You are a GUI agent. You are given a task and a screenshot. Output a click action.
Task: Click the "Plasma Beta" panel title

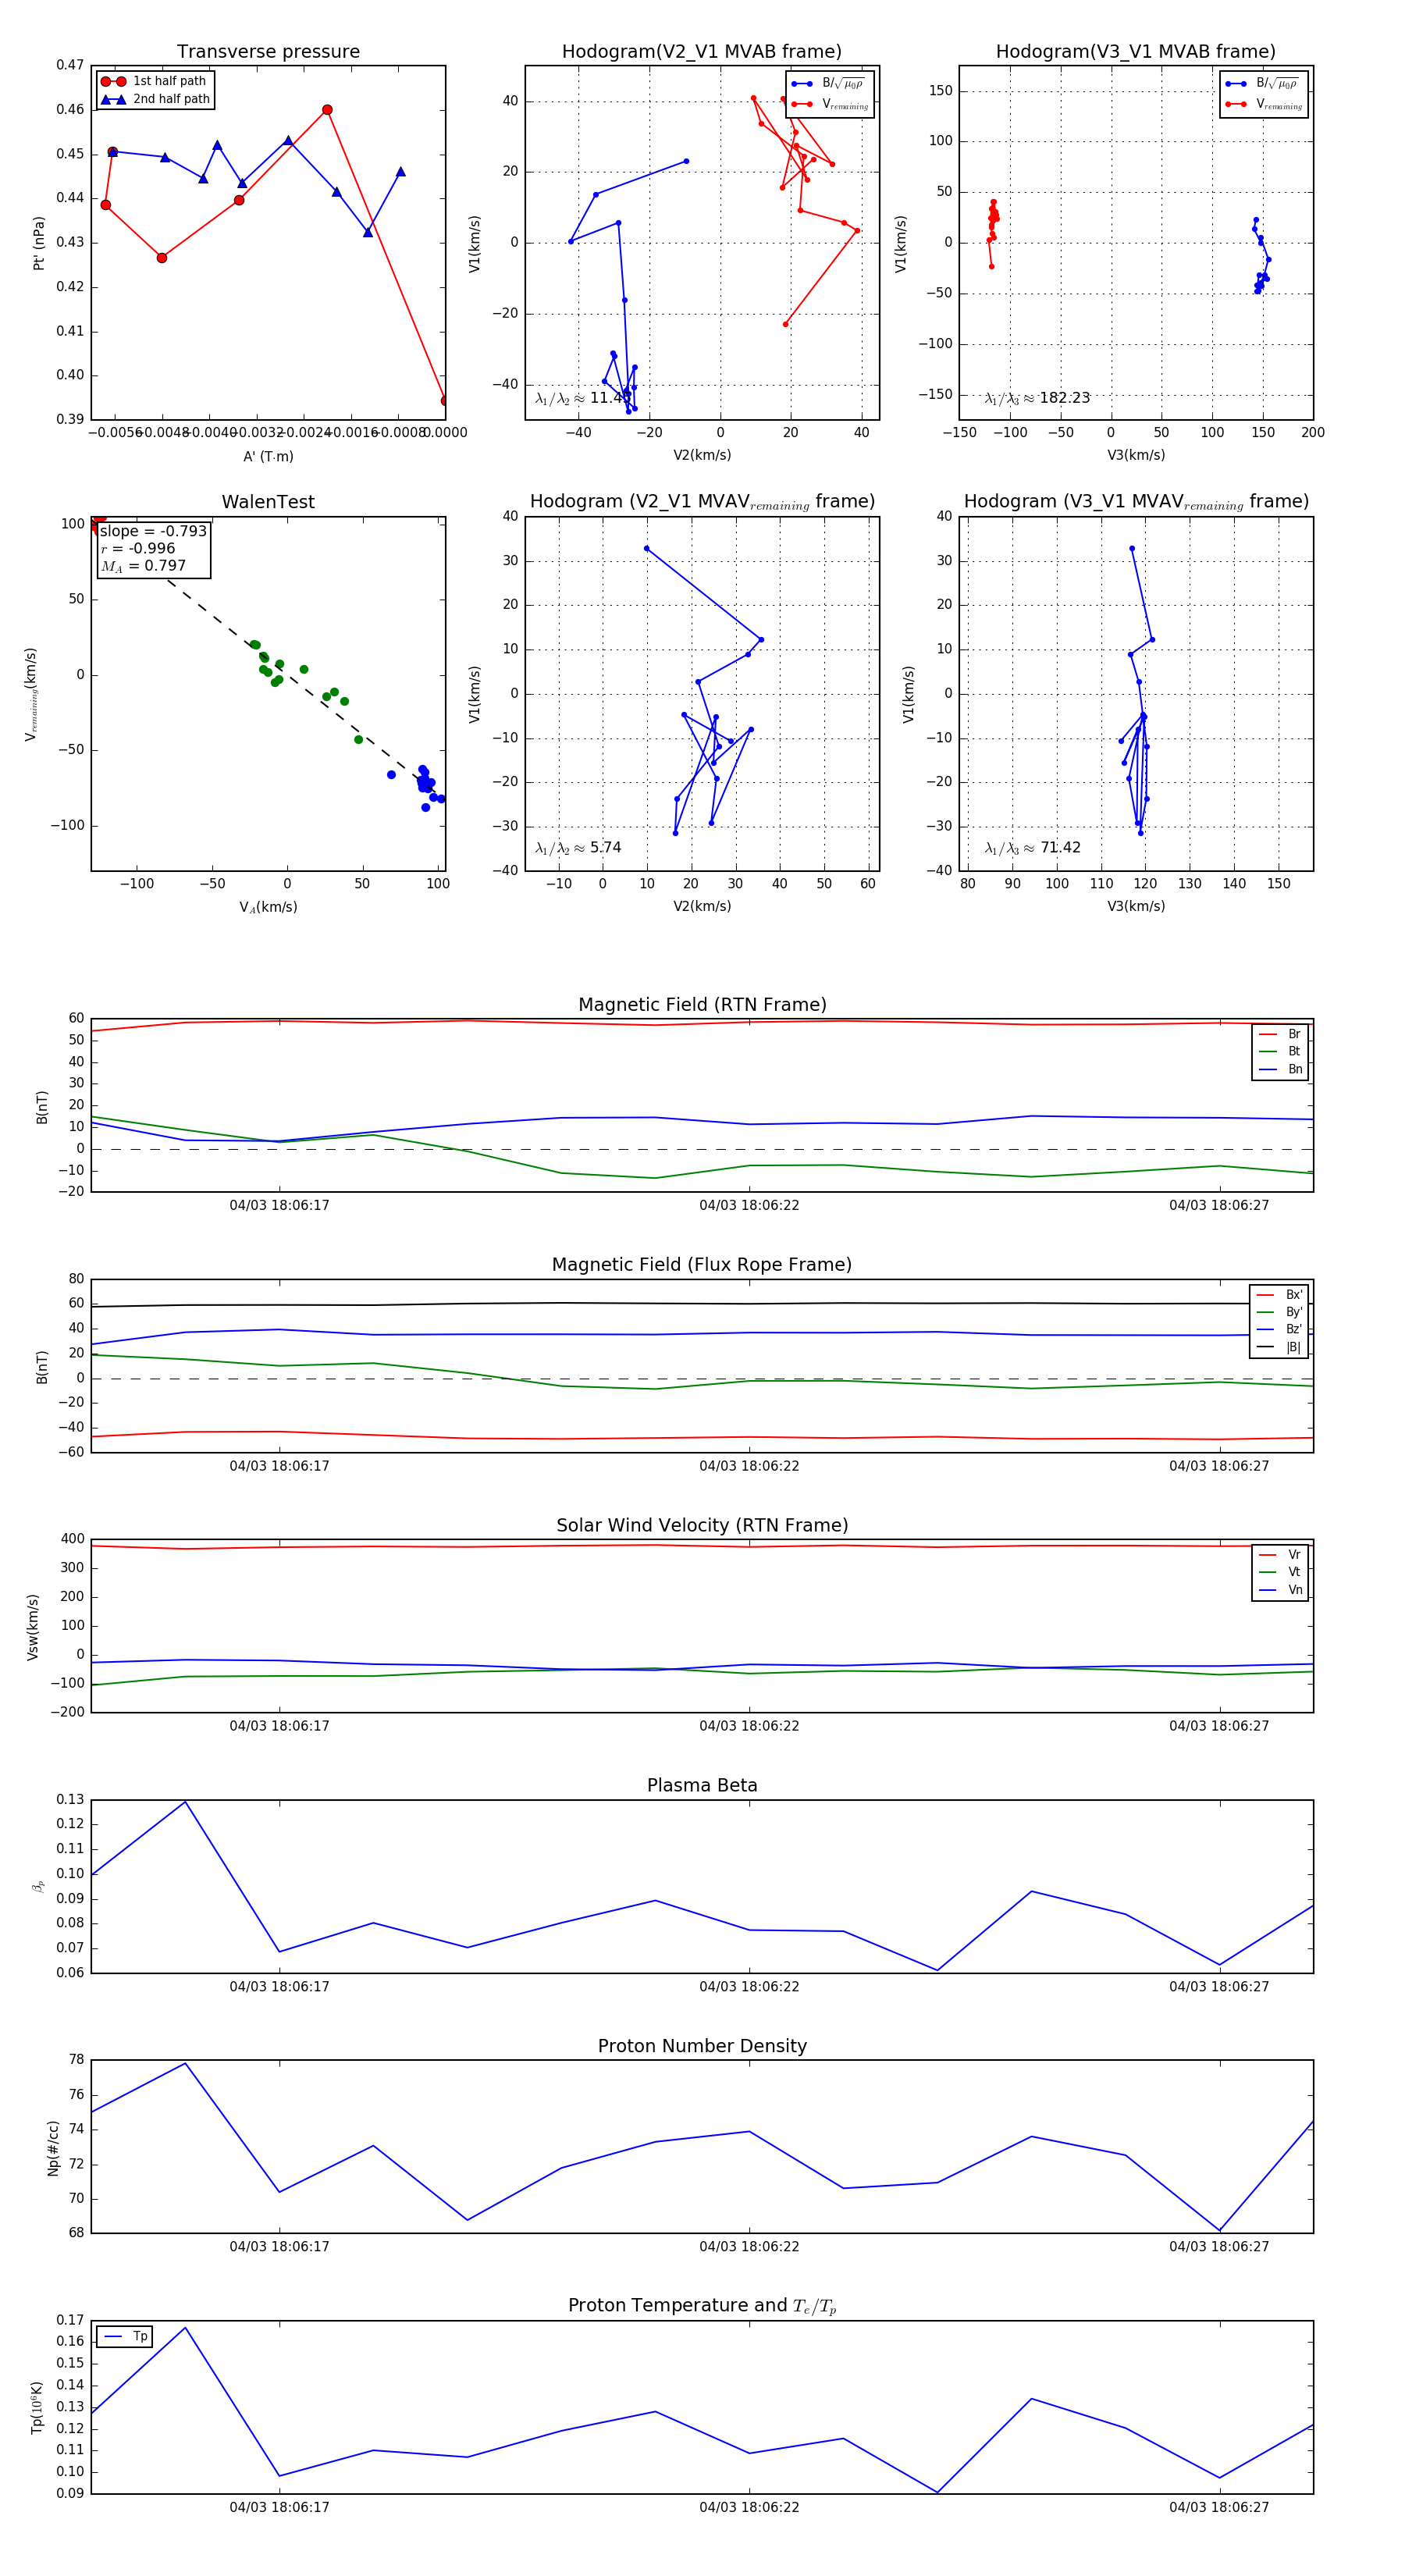point(702,1785)
